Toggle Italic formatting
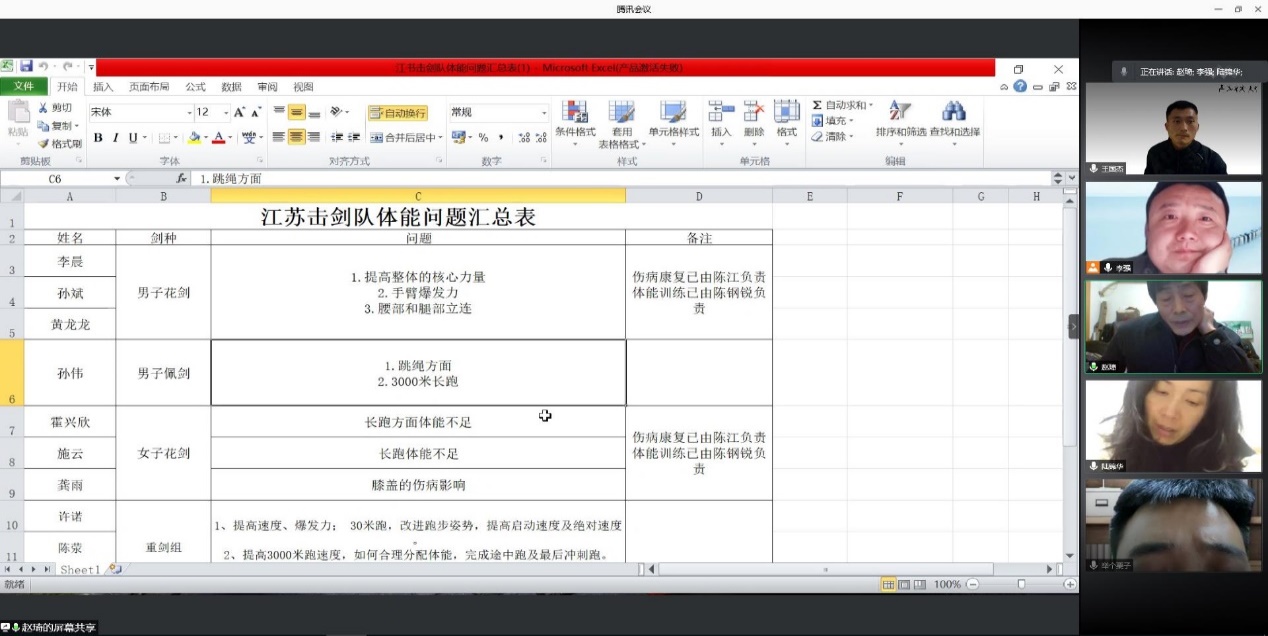Image resolution: width=1268 pixels, height=636 pixels. coord(115,138)
